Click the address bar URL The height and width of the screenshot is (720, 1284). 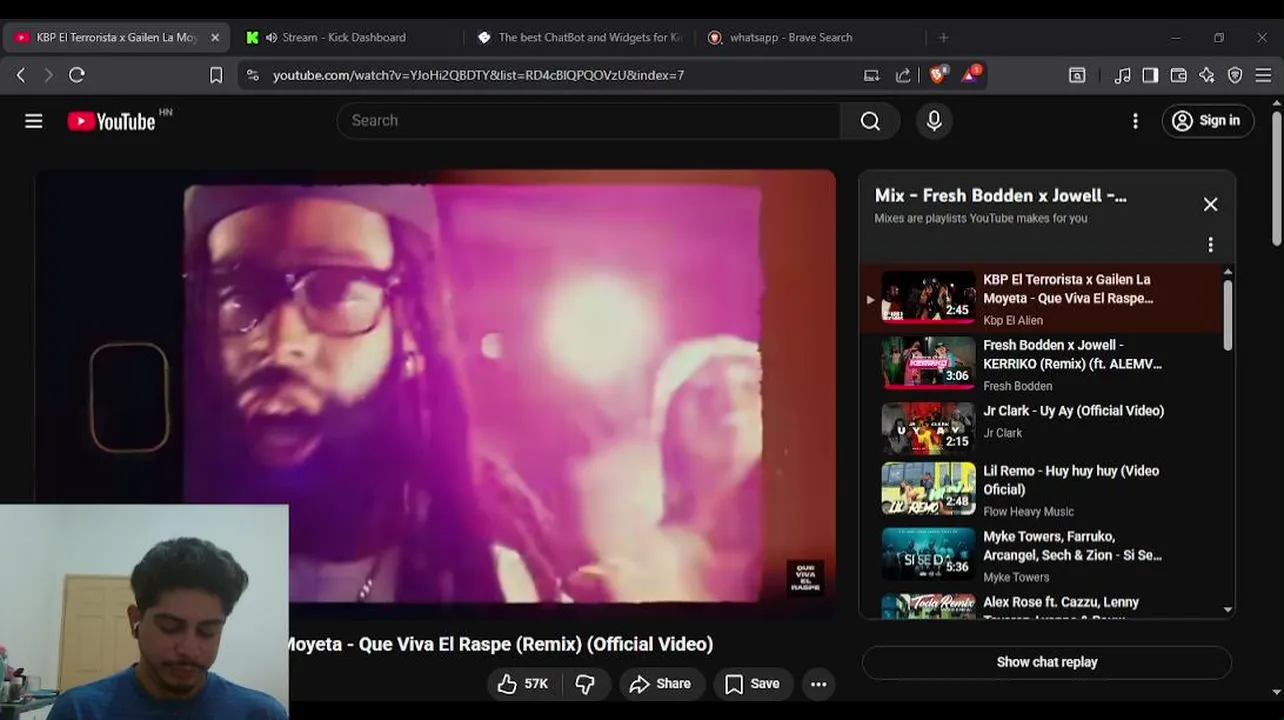[478, 75]
